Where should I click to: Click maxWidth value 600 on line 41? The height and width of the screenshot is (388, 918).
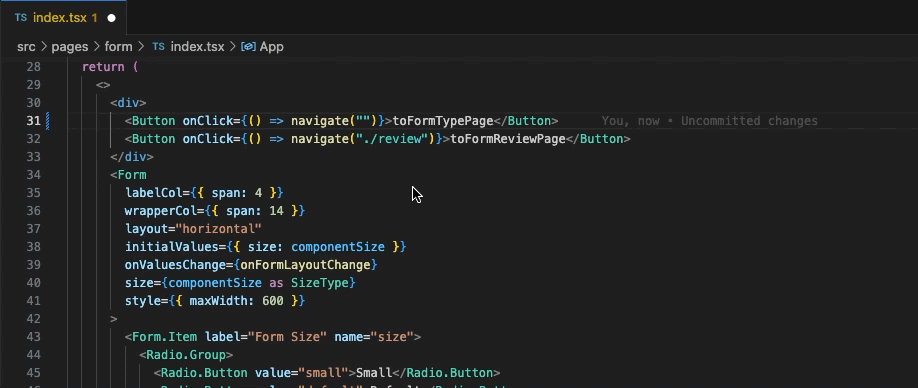(273, 301)
